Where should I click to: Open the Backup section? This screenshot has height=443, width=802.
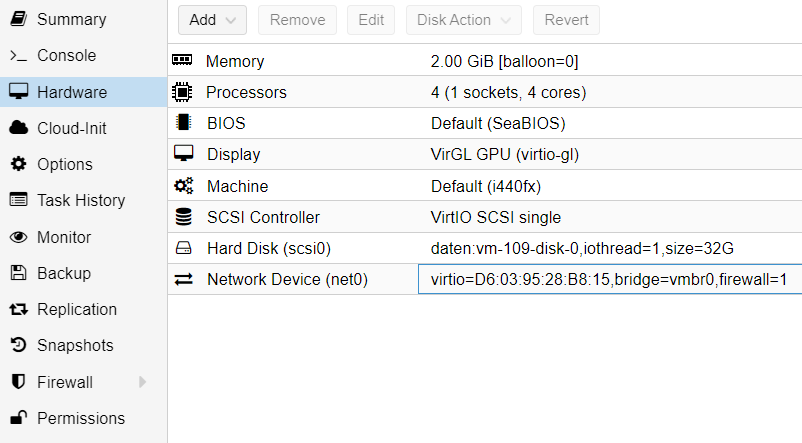tap(63, 273)
